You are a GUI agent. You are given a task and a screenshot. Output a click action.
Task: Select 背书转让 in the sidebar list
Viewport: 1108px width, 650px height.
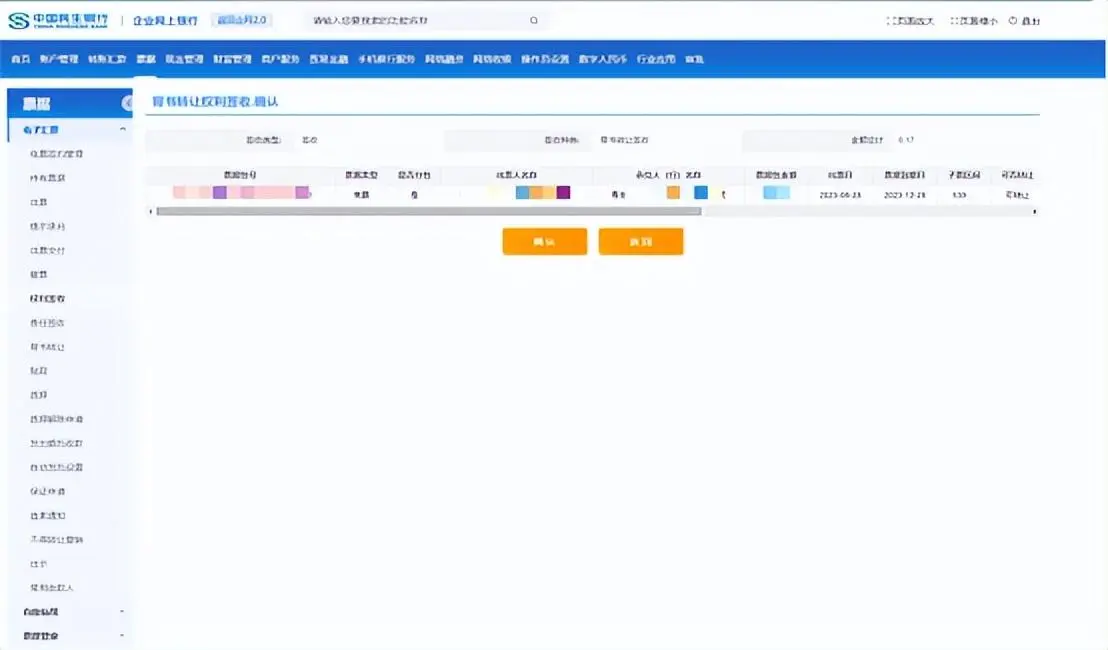tap(47, 346)
